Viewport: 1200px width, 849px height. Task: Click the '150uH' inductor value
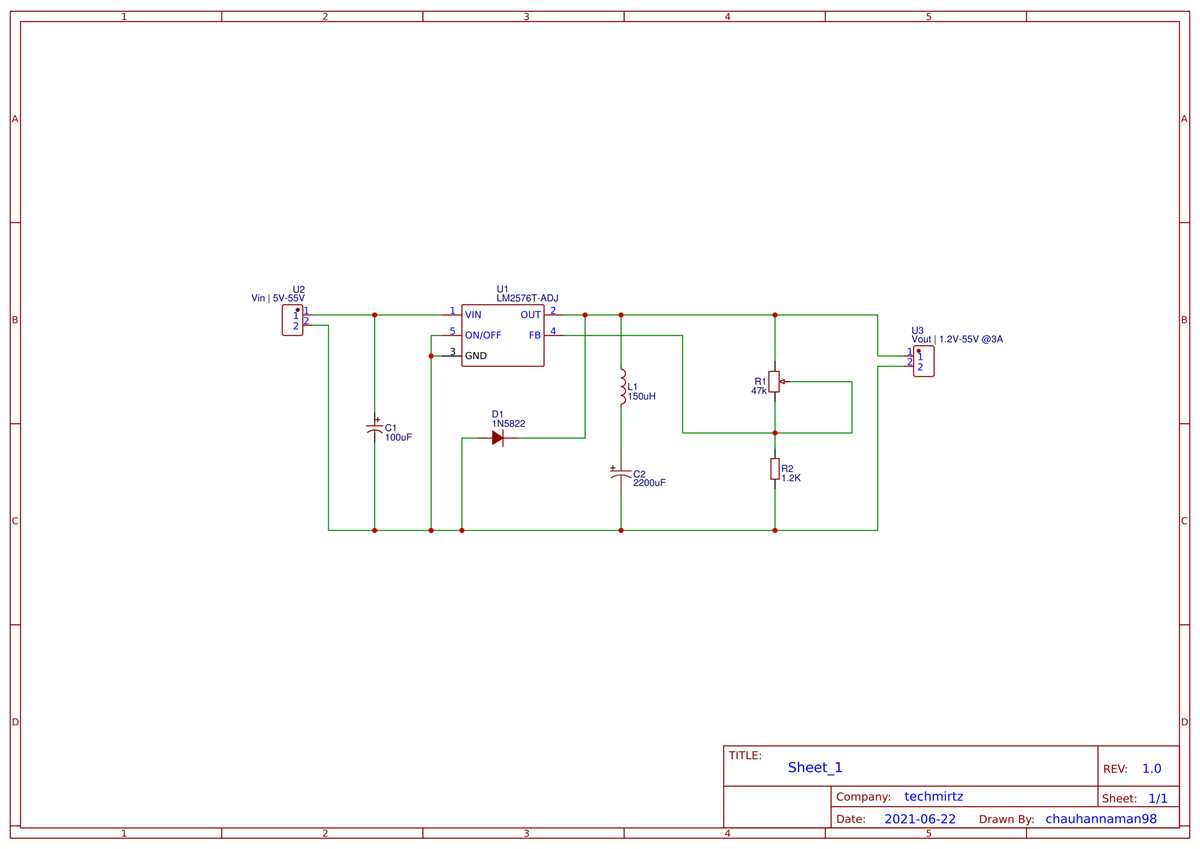(641, 396)
